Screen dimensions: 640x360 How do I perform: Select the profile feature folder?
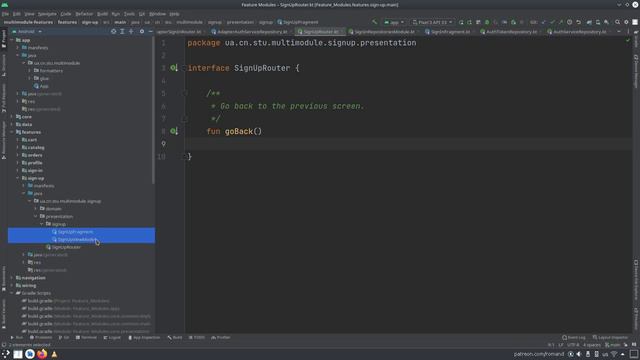(x=35, y=162)
